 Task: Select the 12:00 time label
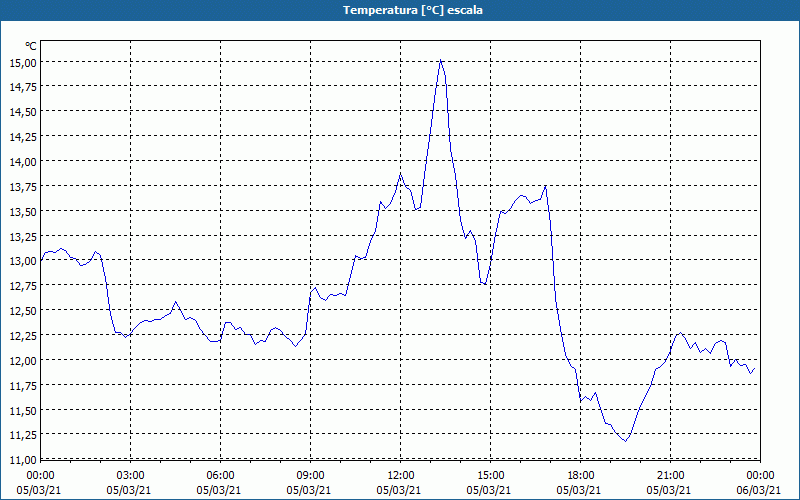coord(401,476)
